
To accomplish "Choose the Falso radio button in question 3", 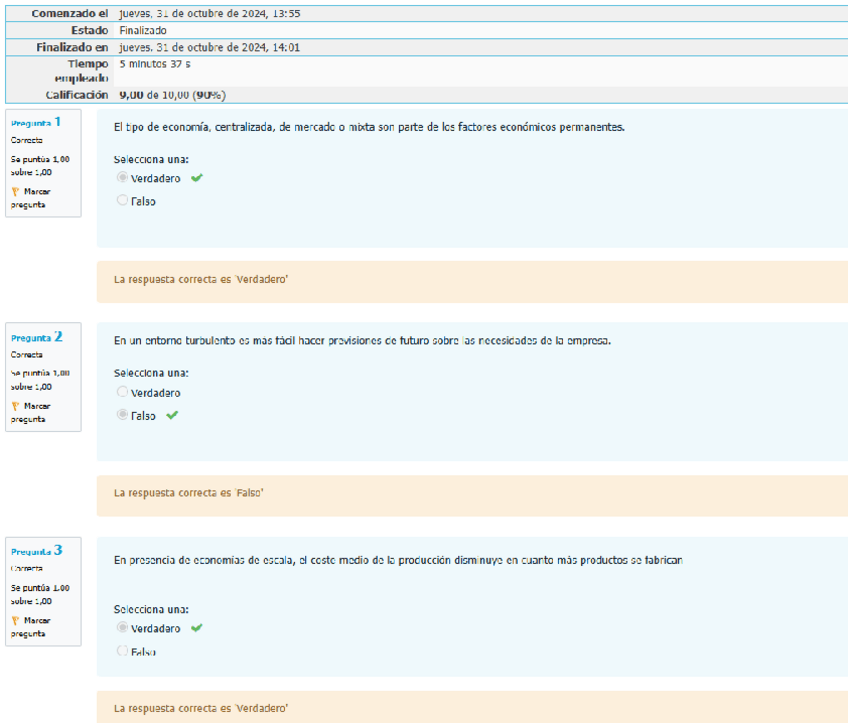I will pos(123,651).
